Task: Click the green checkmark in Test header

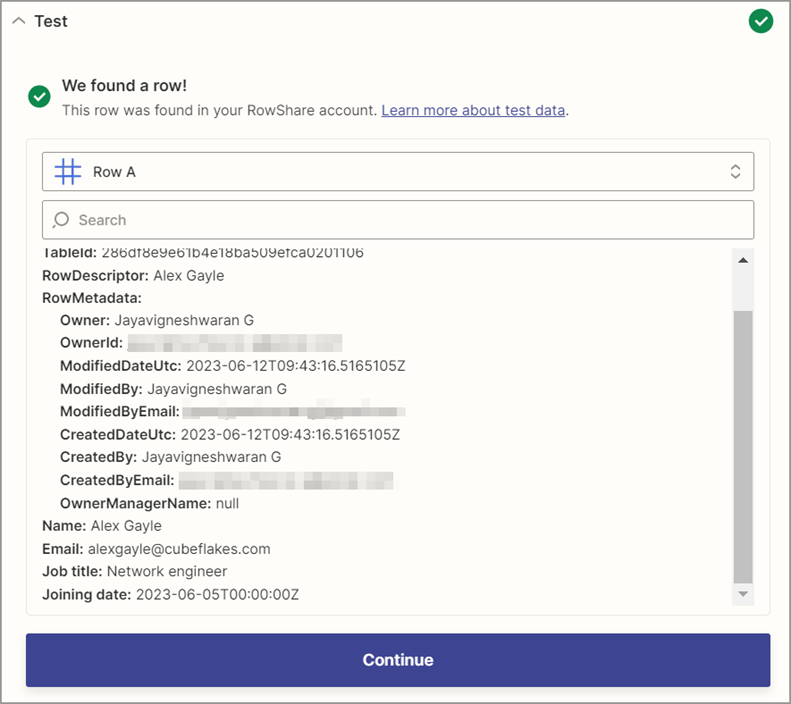Action: [x=761, y=21]
